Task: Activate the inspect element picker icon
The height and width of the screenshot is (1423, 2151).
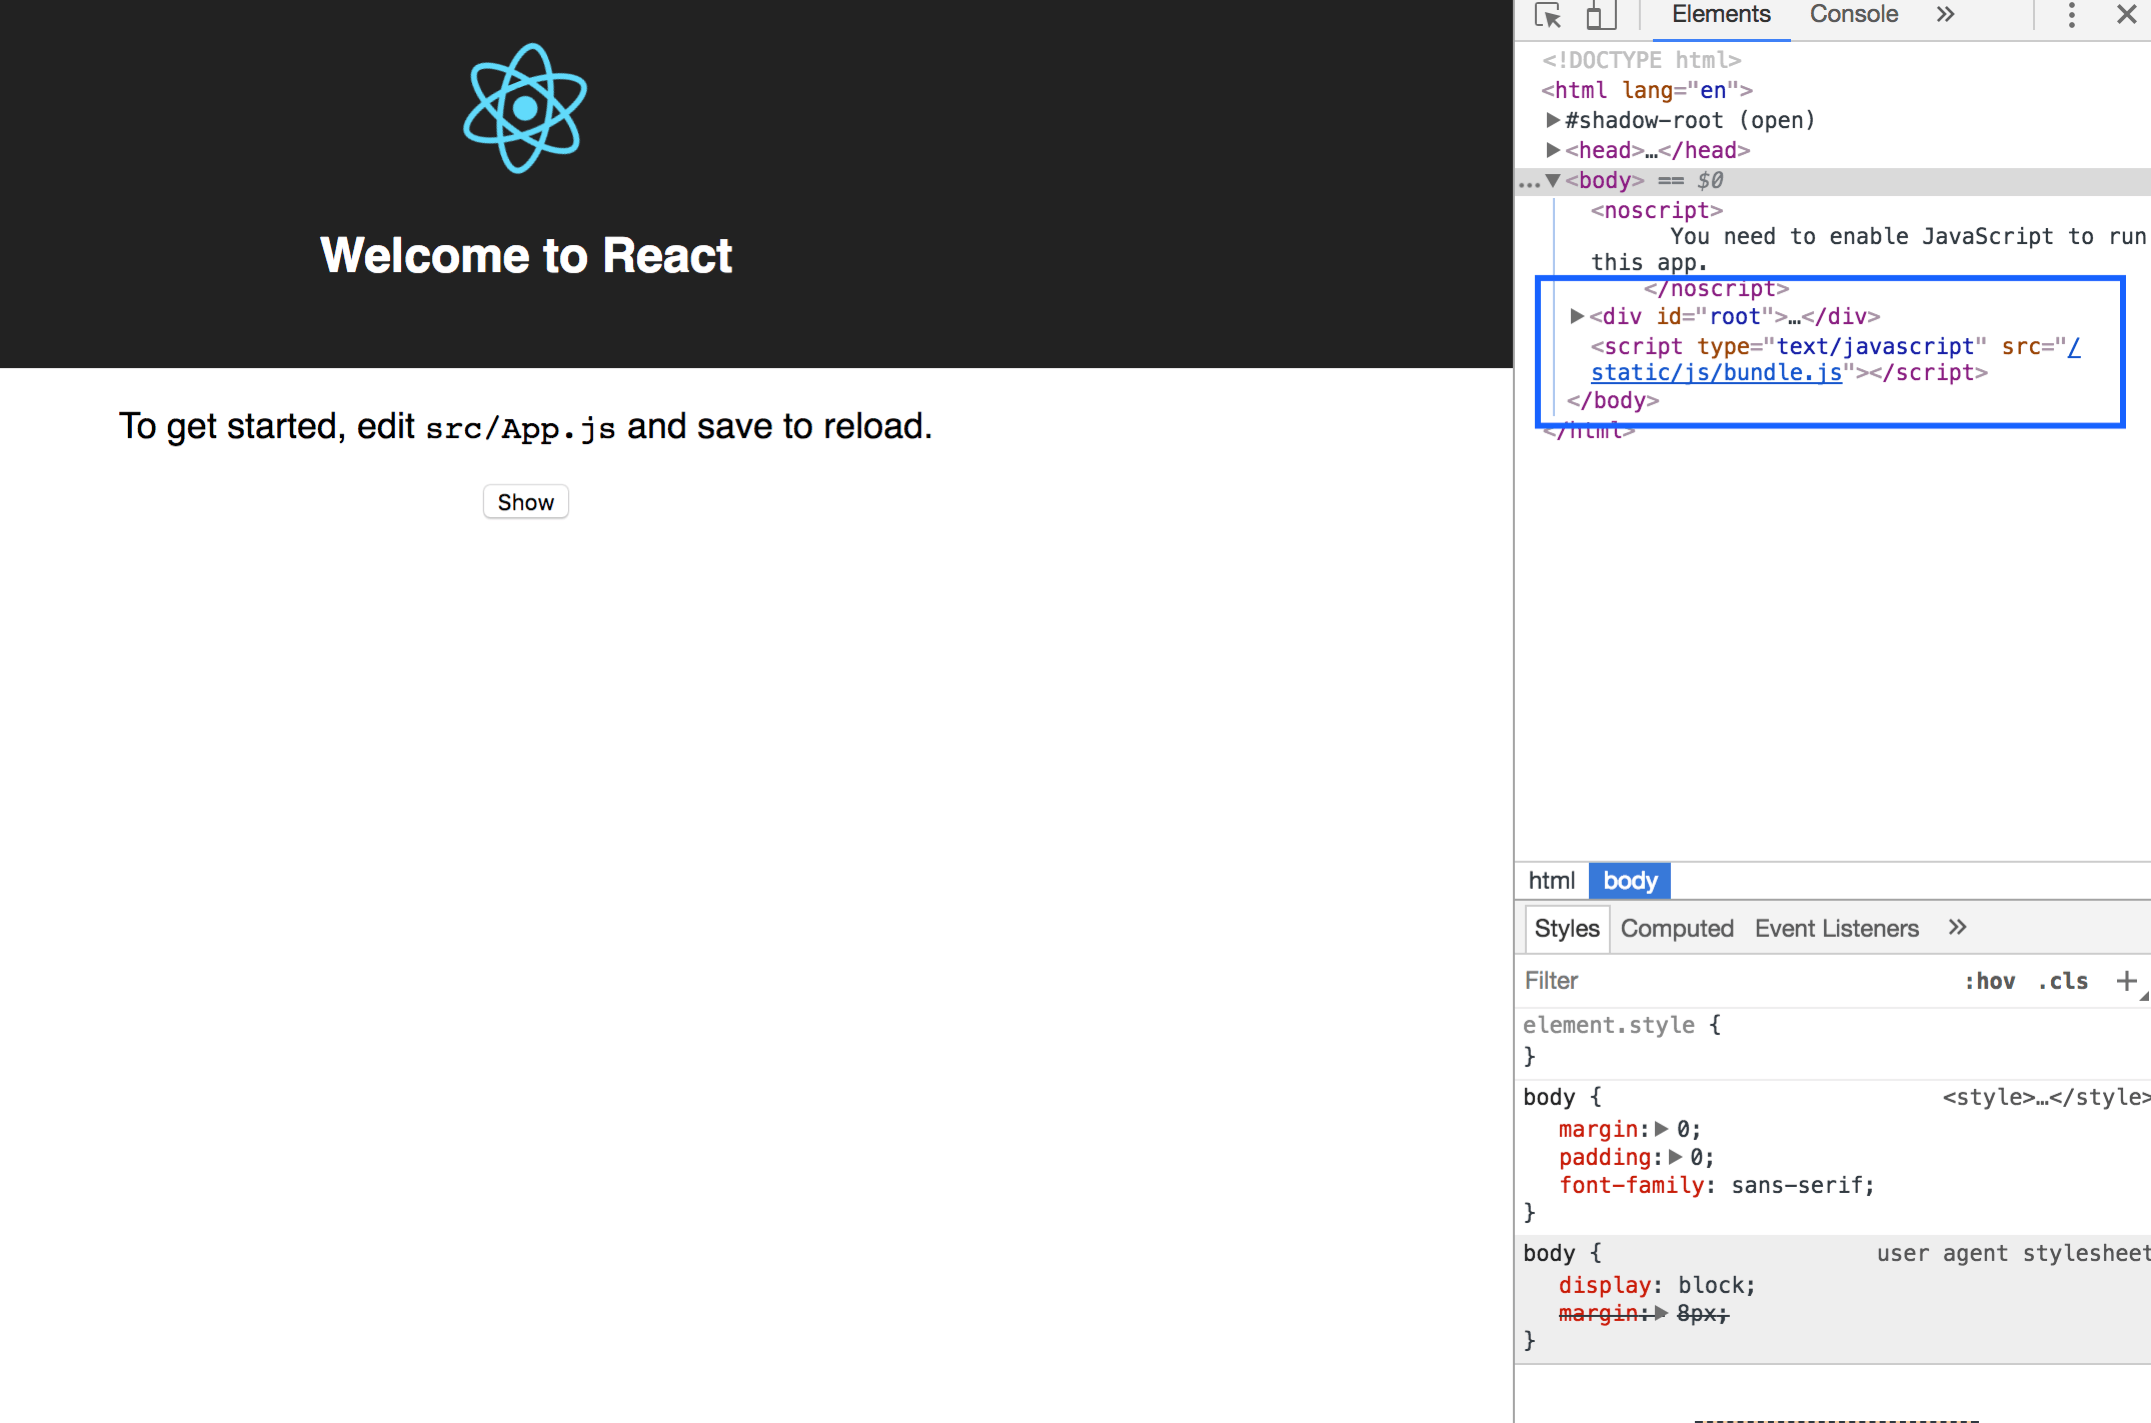Action: click(1548, 15)
